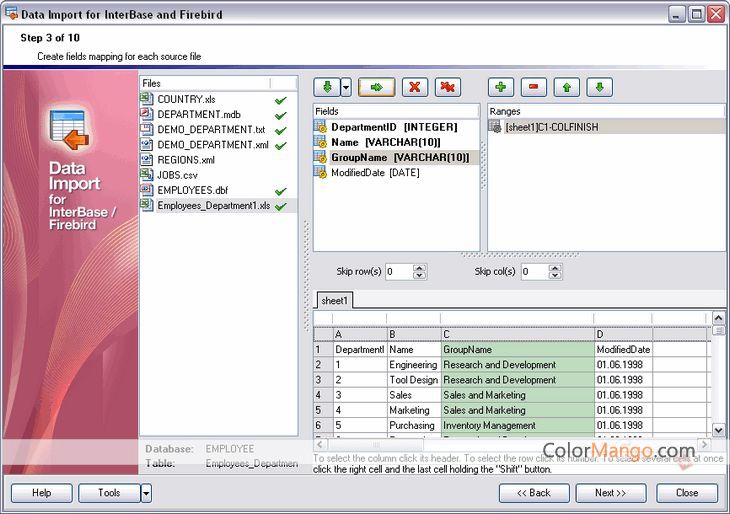
Task: Open the Tools dropdown arrow
Action: (146, 493)
